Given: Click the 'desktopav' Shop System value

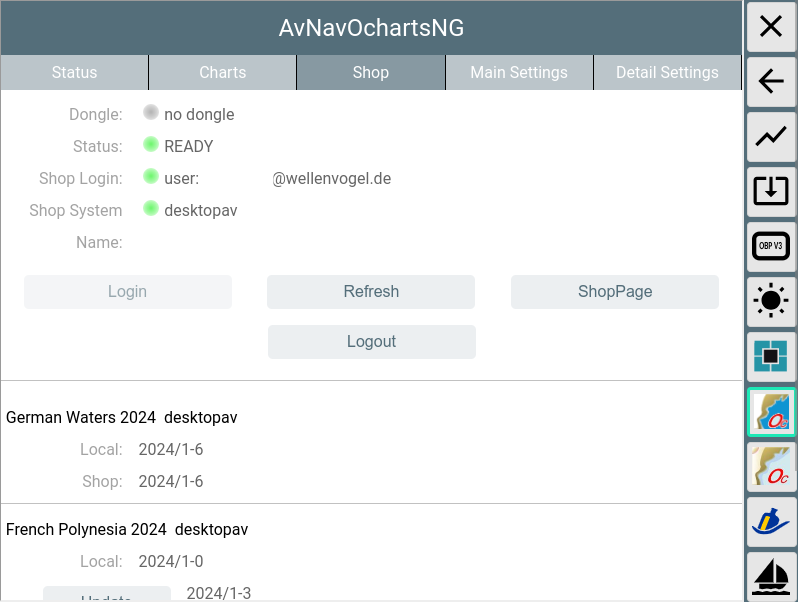Looking at the screenshot, I should coord(201,211).
